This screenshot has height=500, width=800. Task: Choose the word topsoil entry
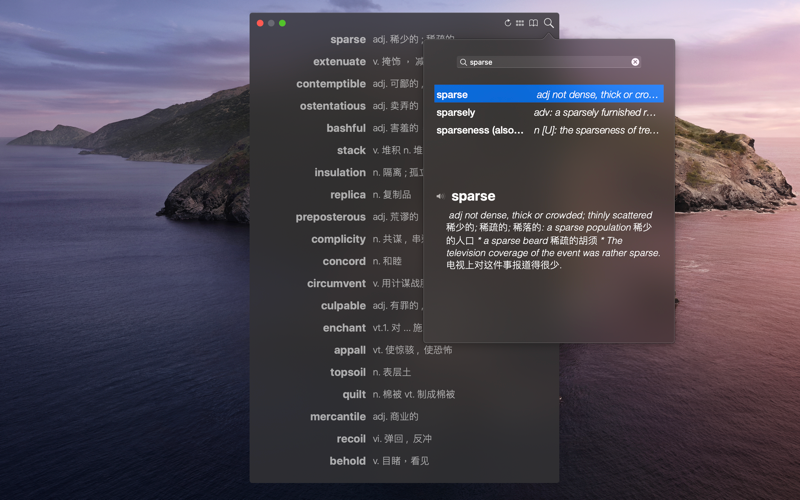[x=347, y=372]
